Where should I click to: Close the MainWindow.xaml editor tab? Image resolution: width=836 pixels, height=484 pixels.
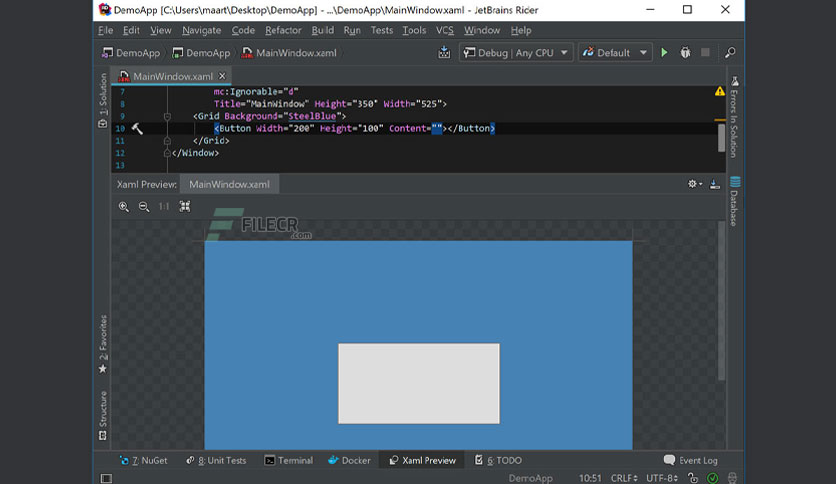222,76
